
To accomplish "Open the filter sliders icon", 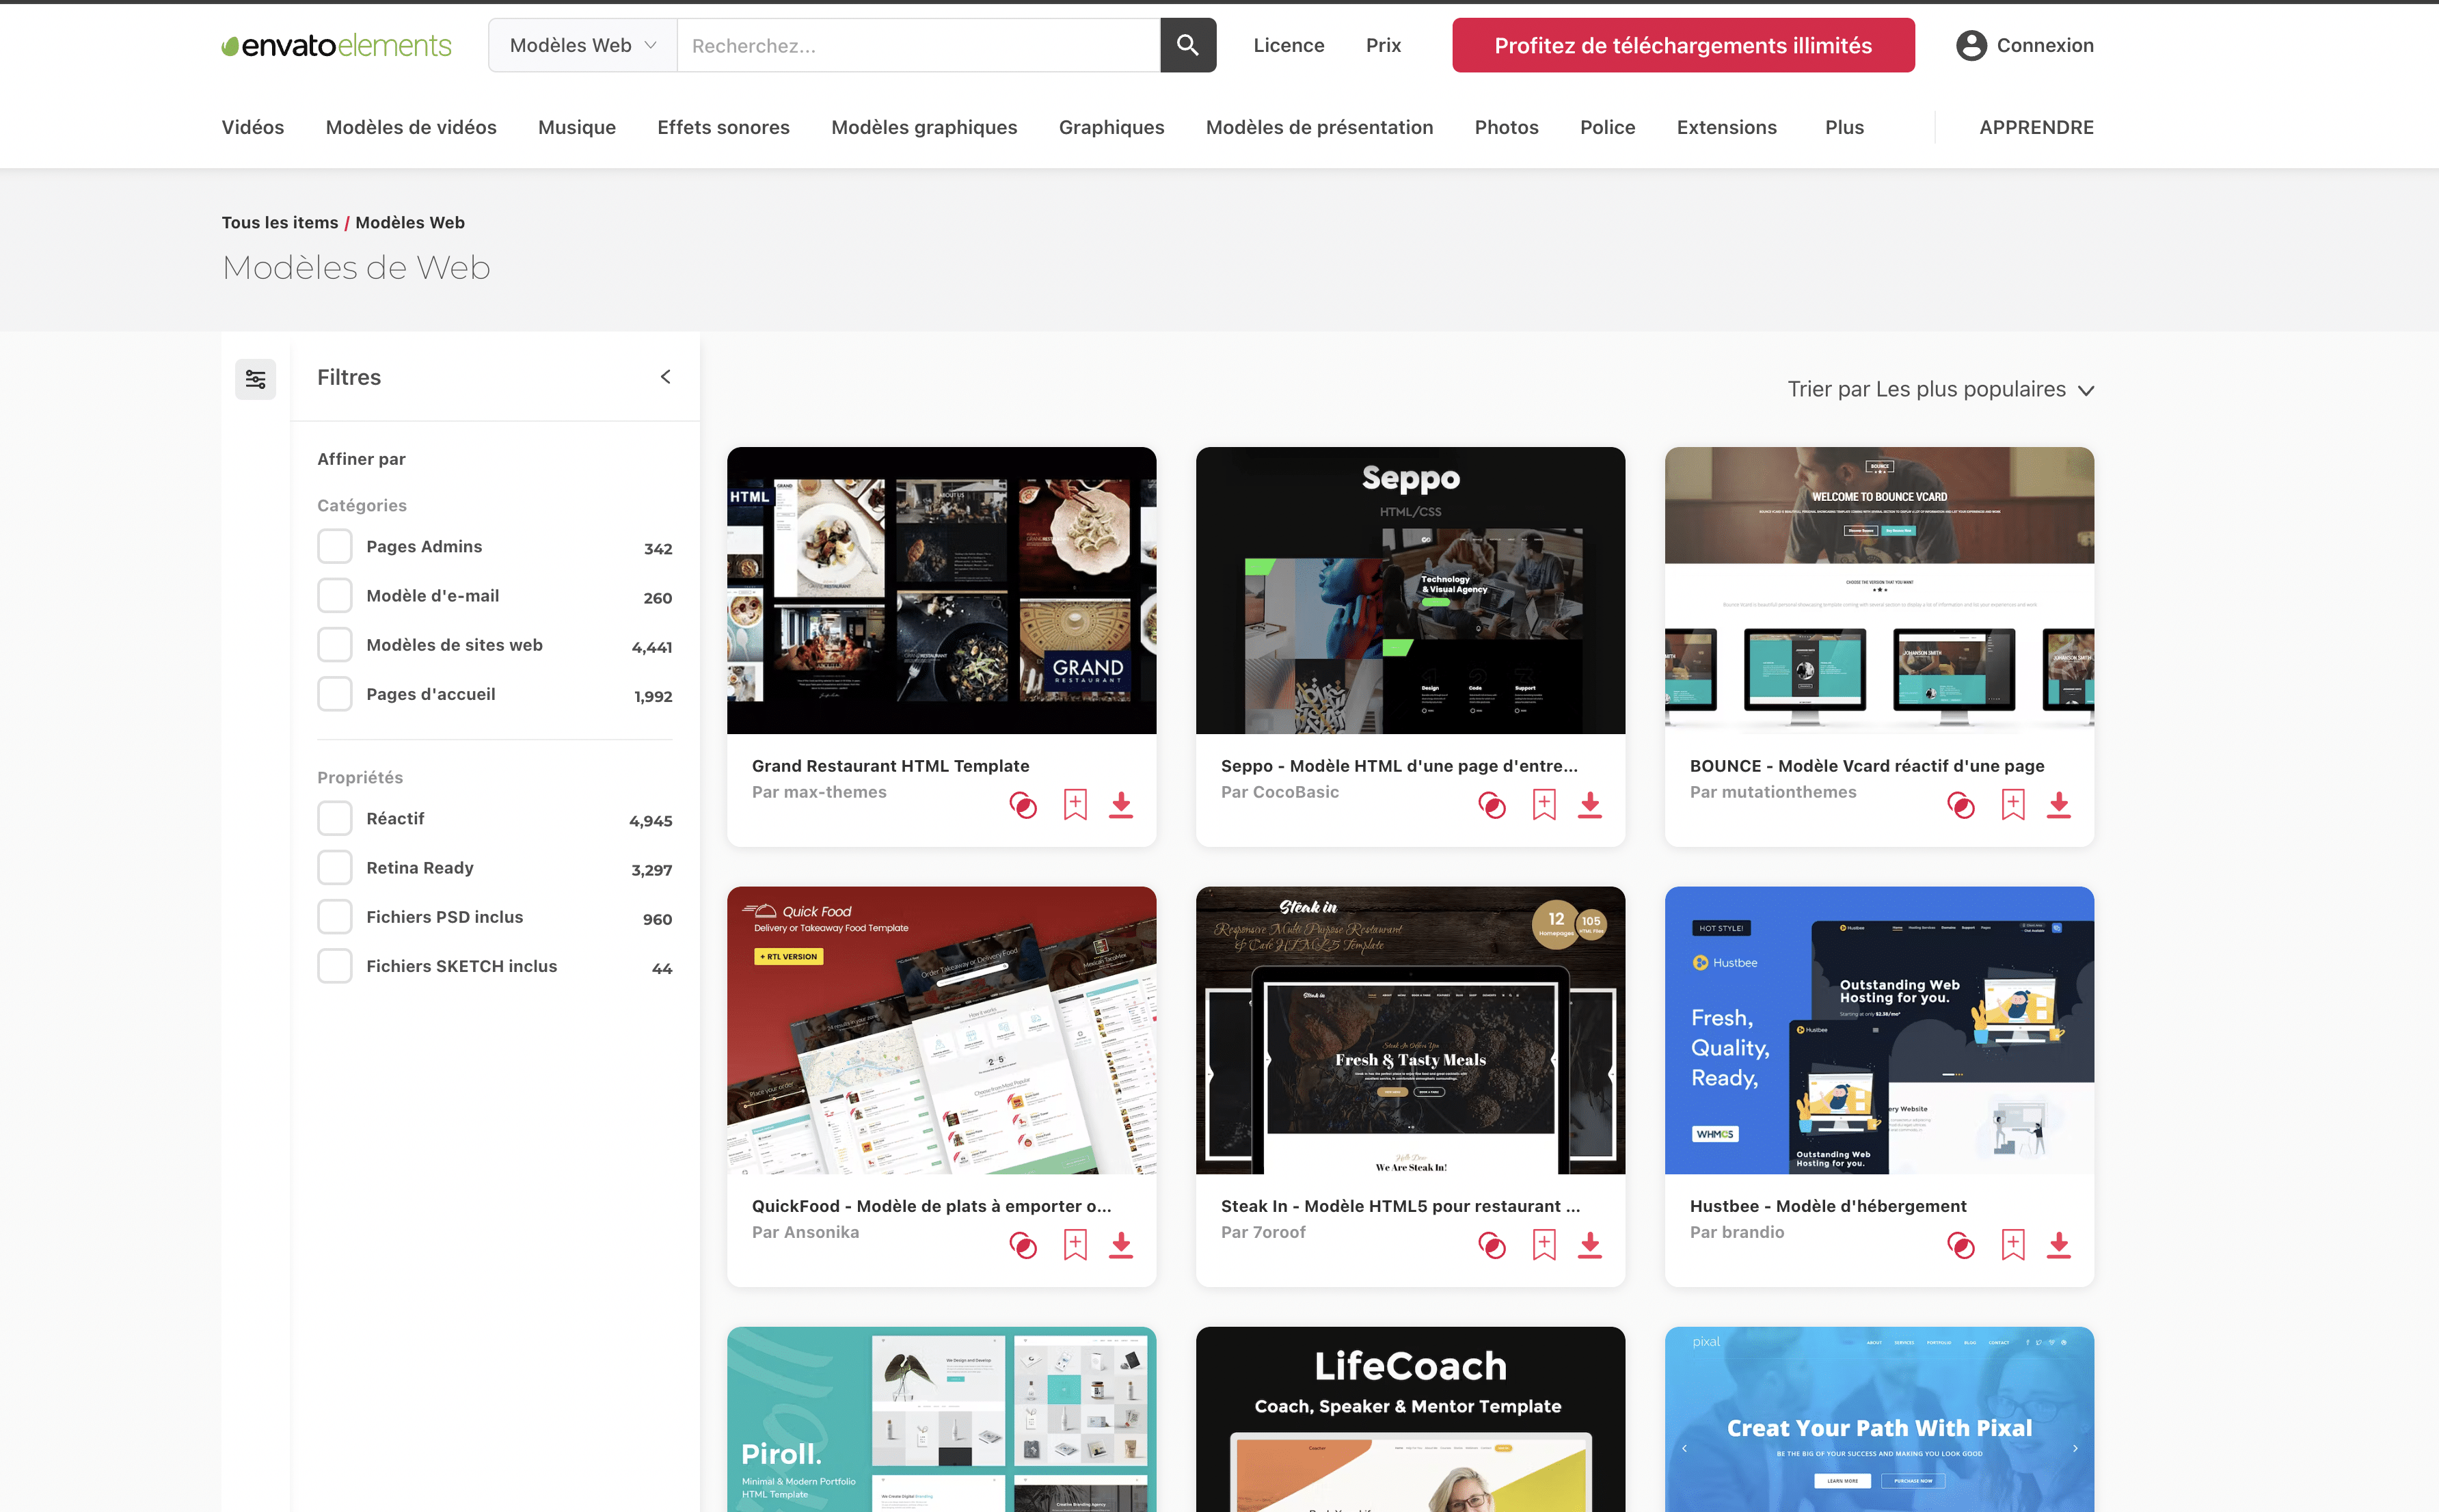I will tap(255, 379).
